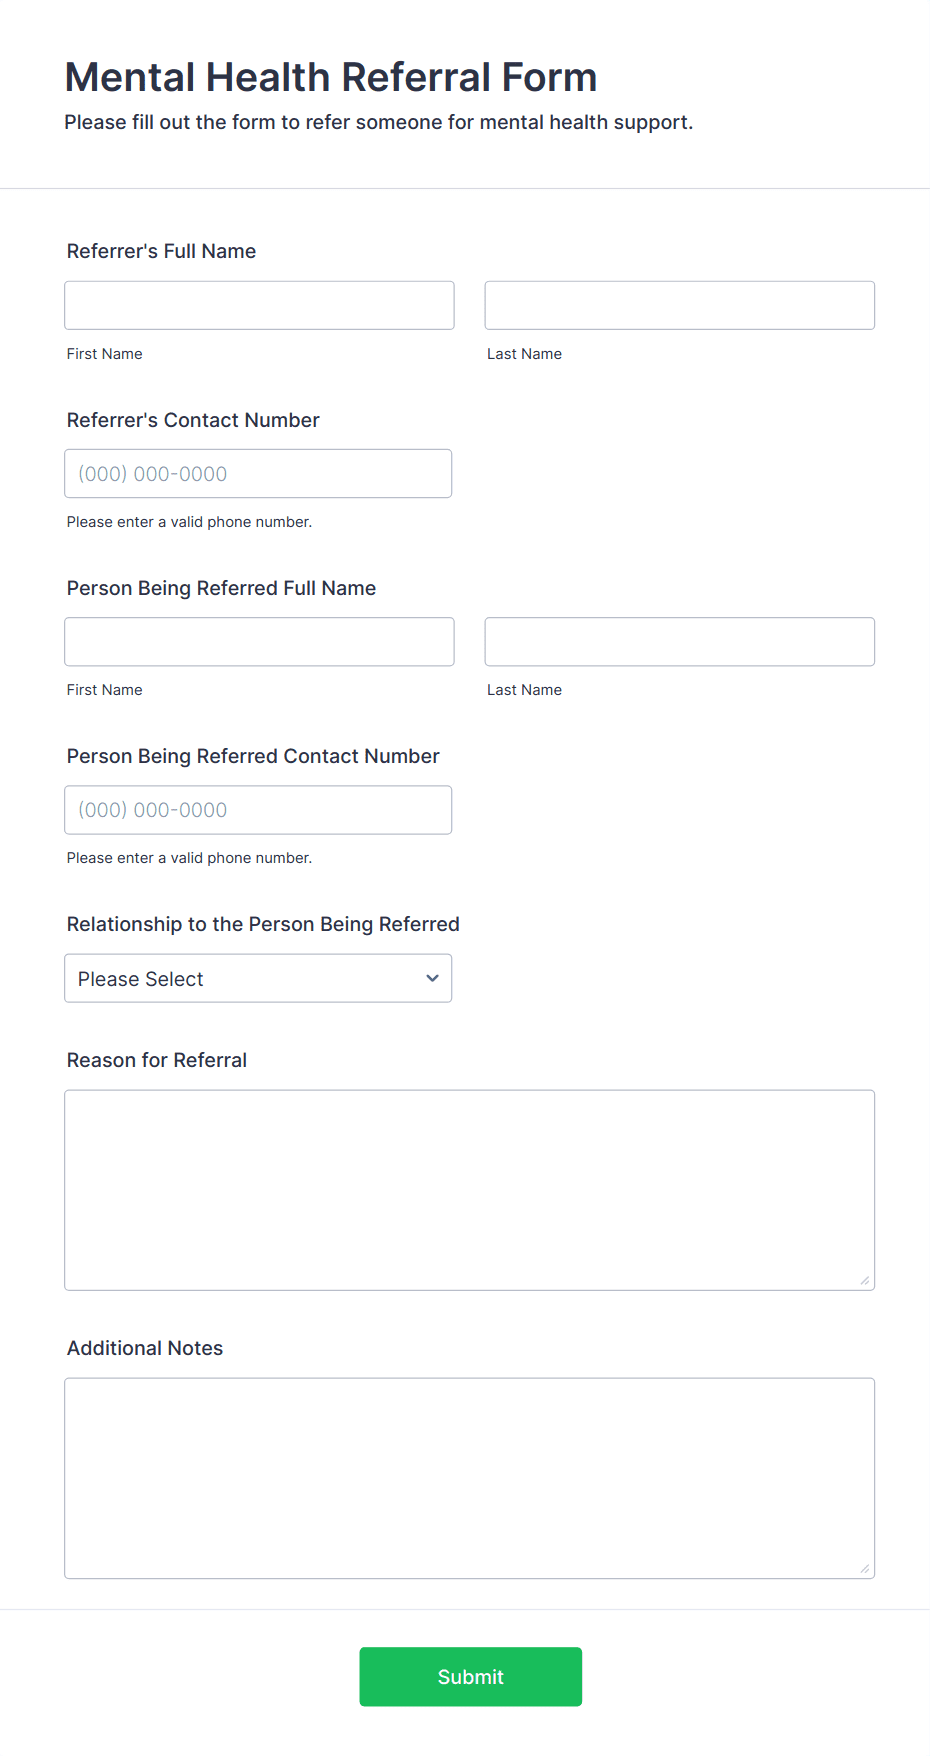This screenshot has width=930, height=1756.
Task: Click the Person Being Referred Last Name field
Action: click(678, 641)
